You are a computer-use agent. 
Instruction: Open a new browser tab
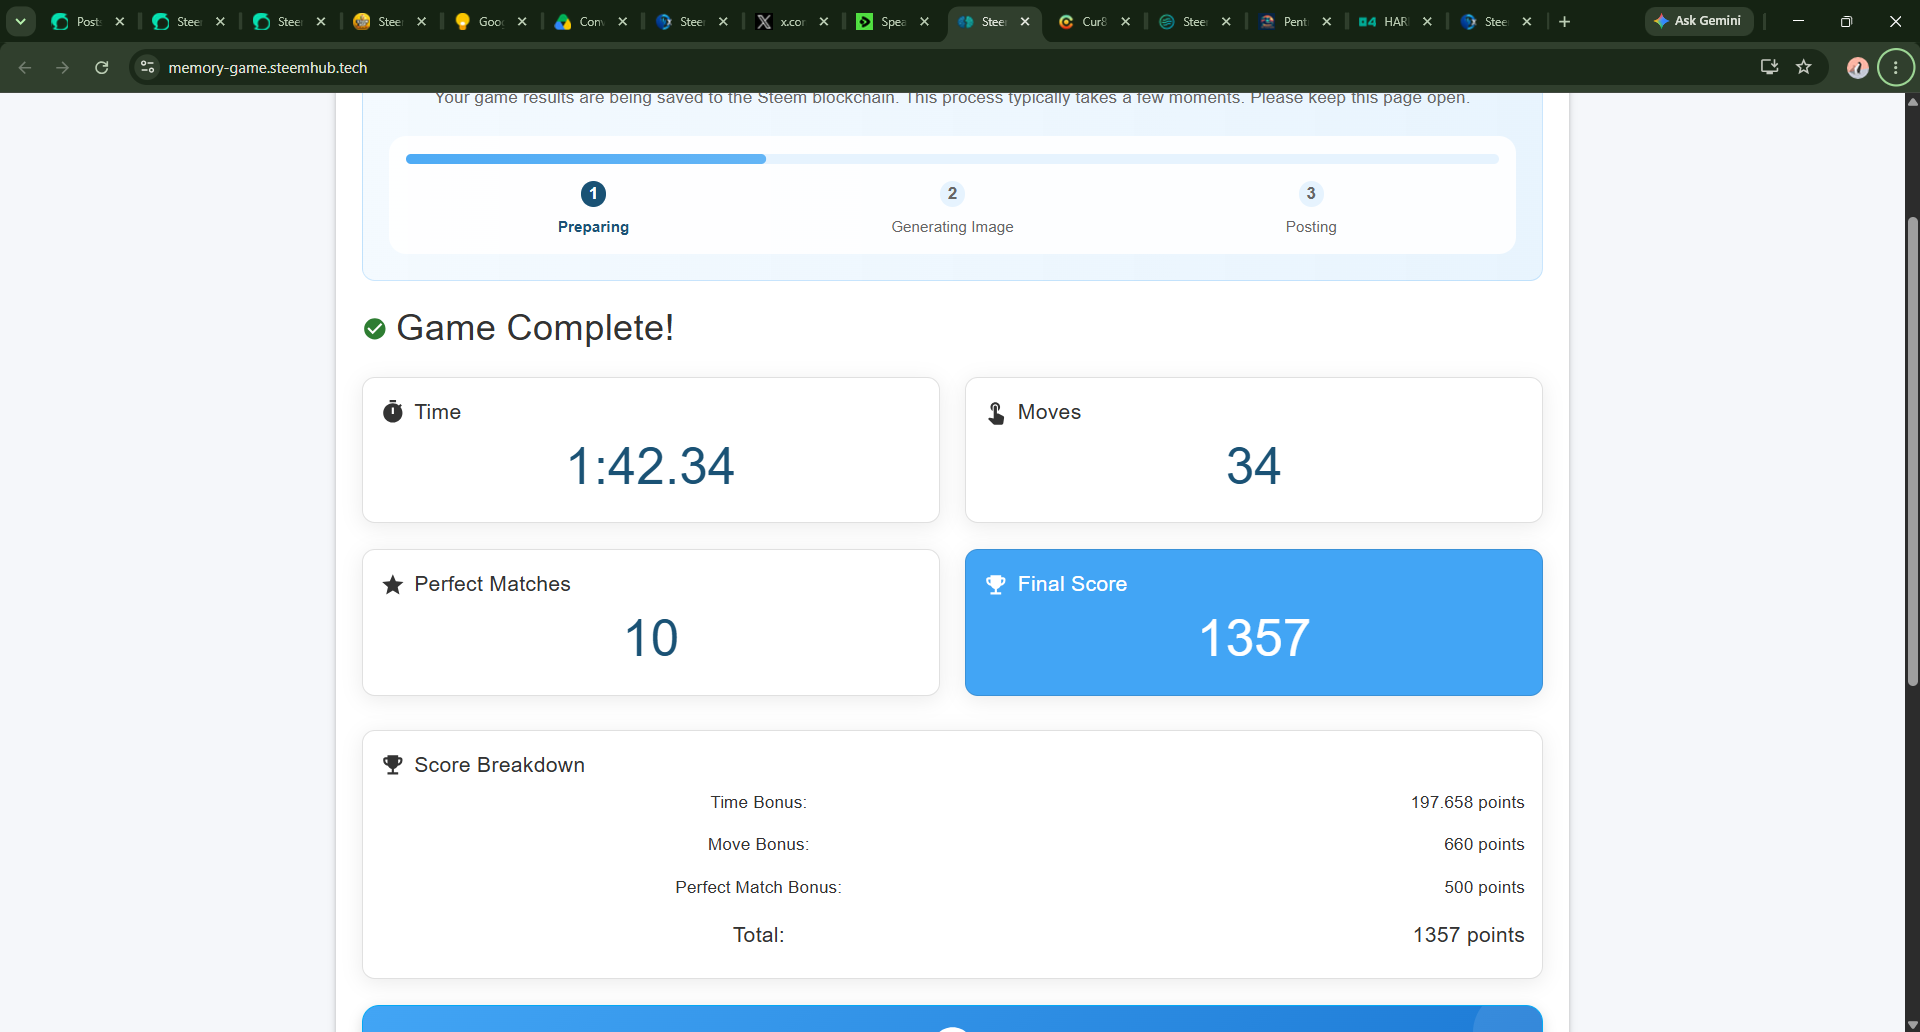click(x=1565, y=21)
